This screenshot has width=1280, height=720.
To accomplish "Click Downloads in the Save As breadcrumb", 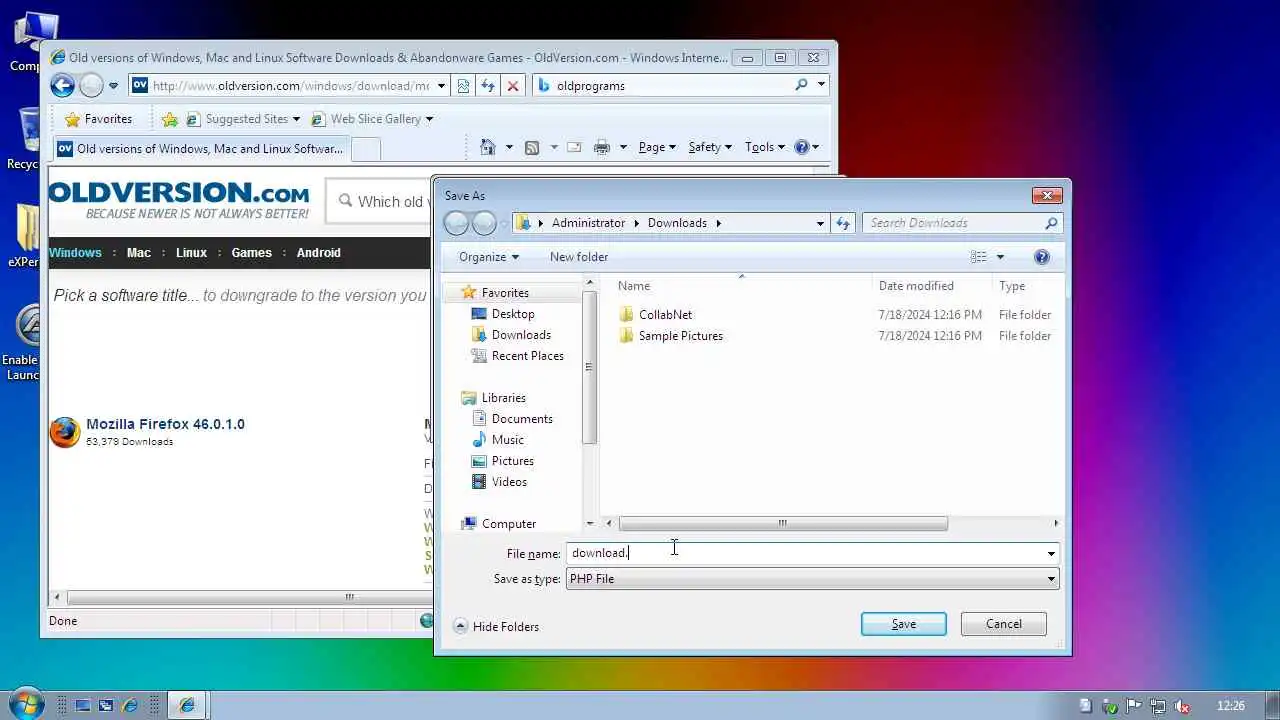I will click(677, 223).
